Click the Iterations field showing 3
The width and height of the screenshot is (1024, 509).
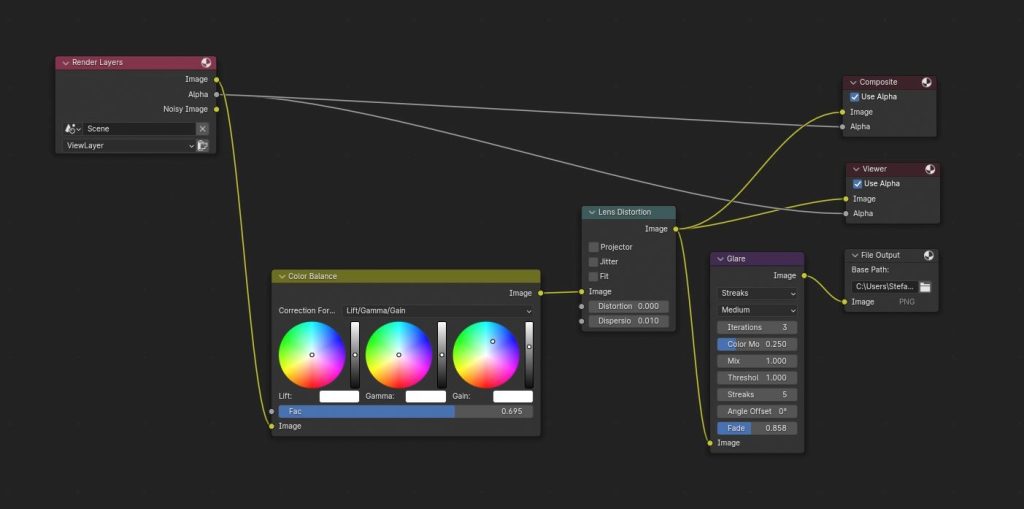pos(757,327)
